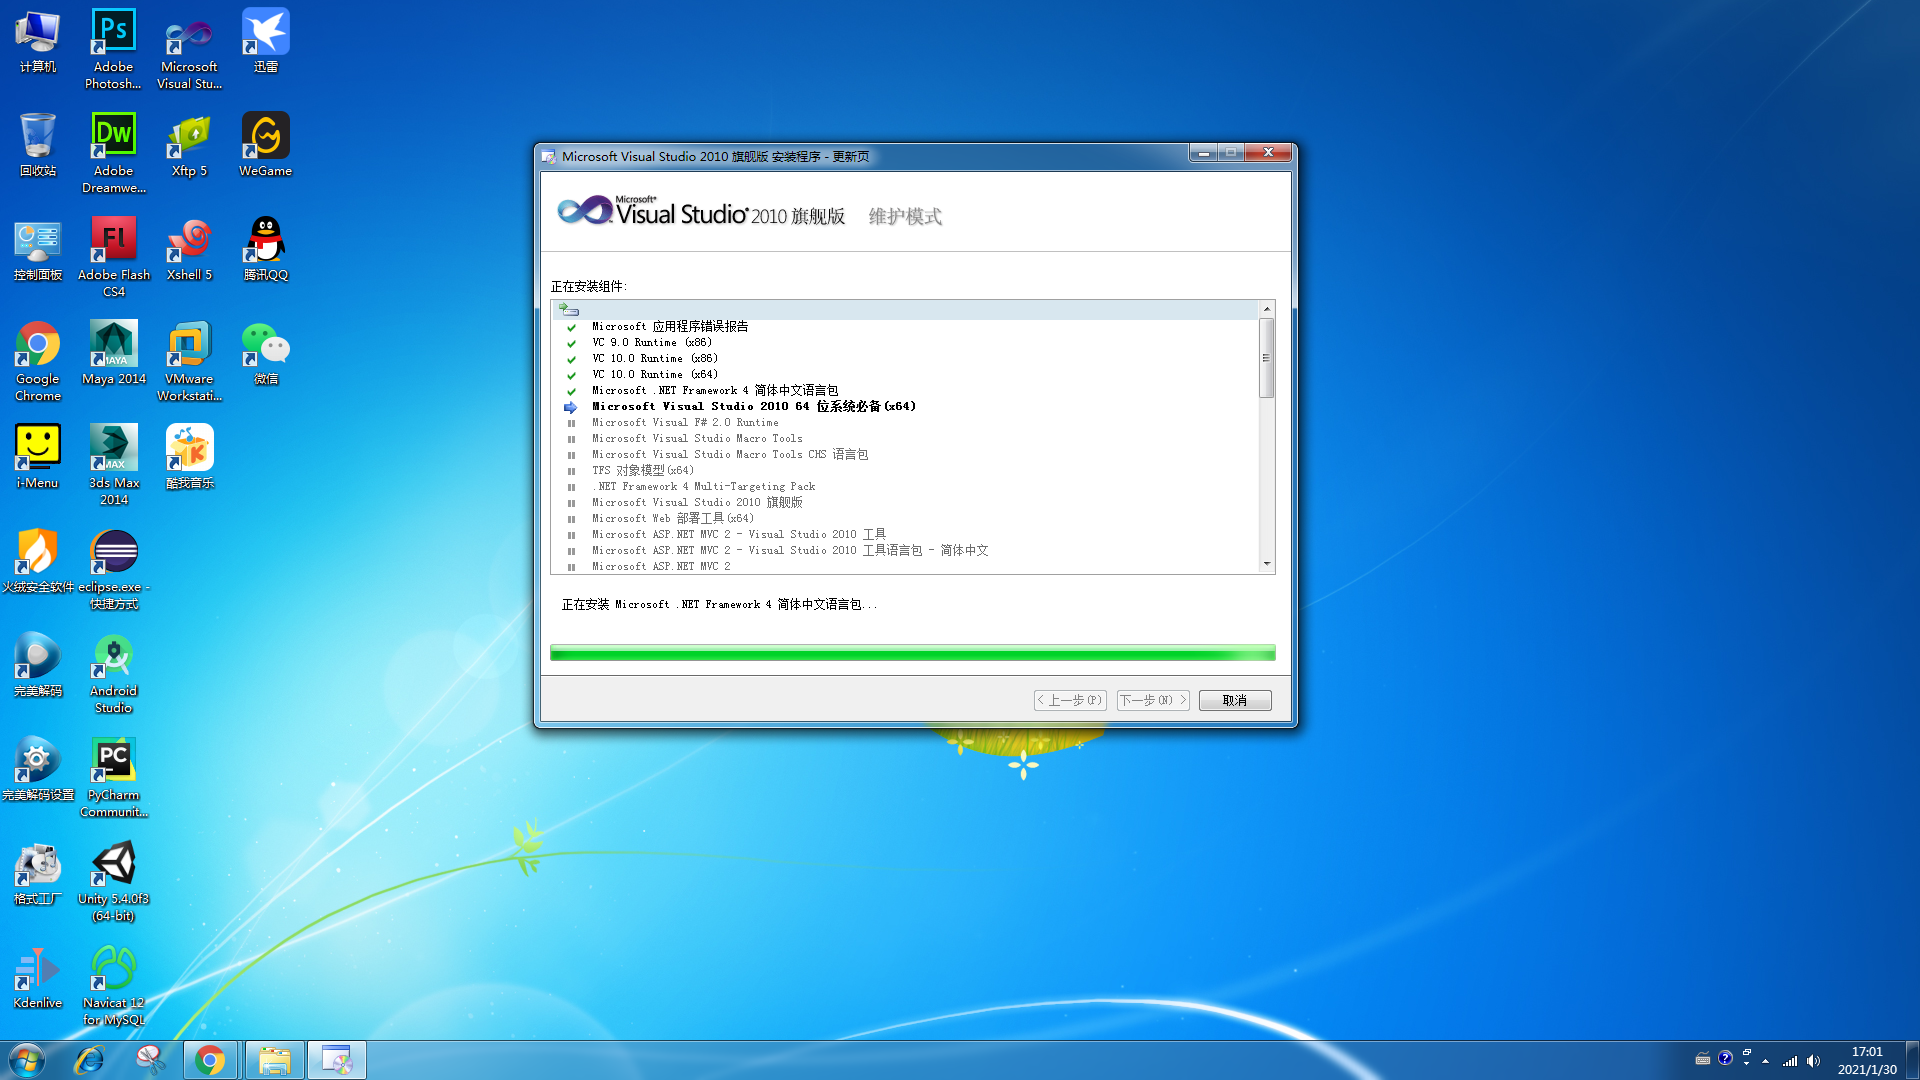This screenshot has height=1080, width=1920.
Task: Switch to Visual Studio setup taskbar item
Action: coord(337,1060)
